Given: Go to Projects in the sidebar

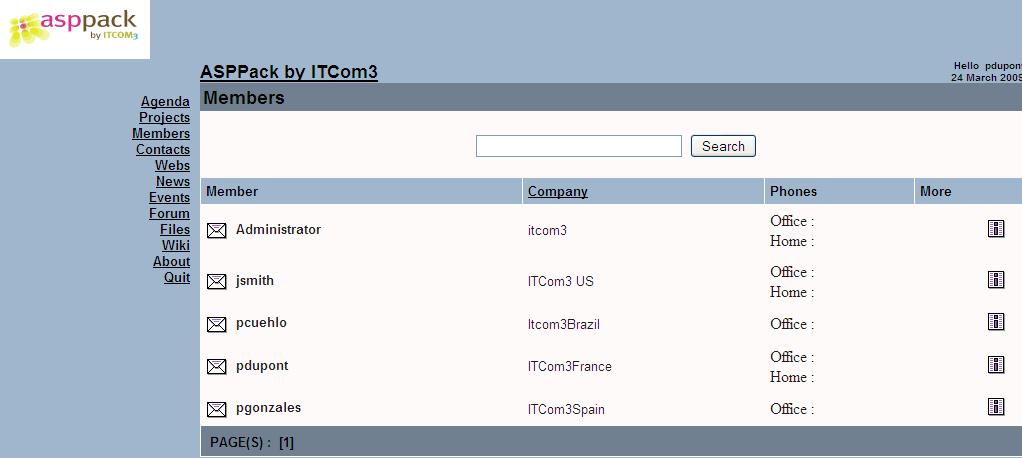Looking at the screenshot, I should (x=164, y=117).
